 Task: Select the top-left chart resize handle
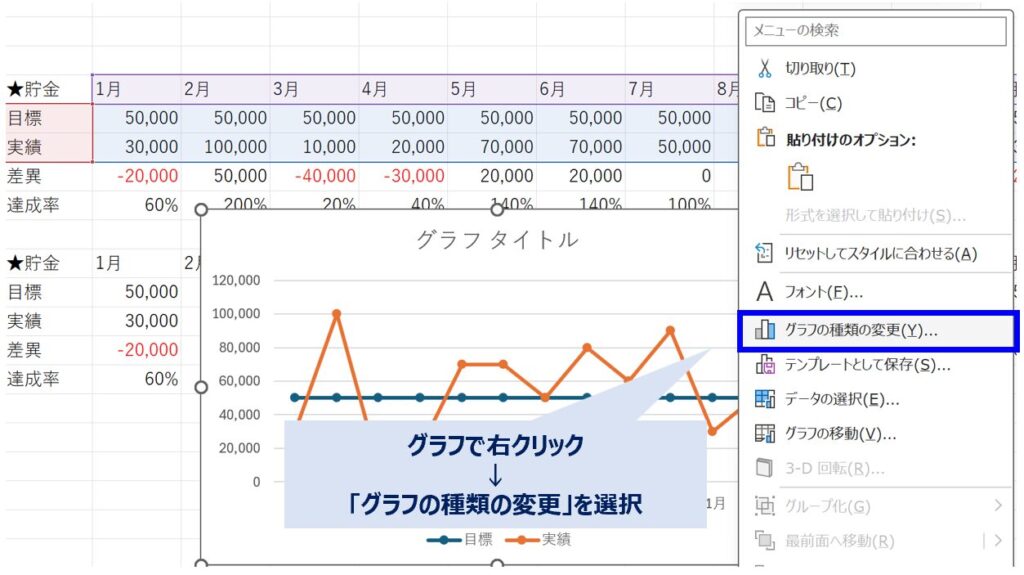point(201,210)
